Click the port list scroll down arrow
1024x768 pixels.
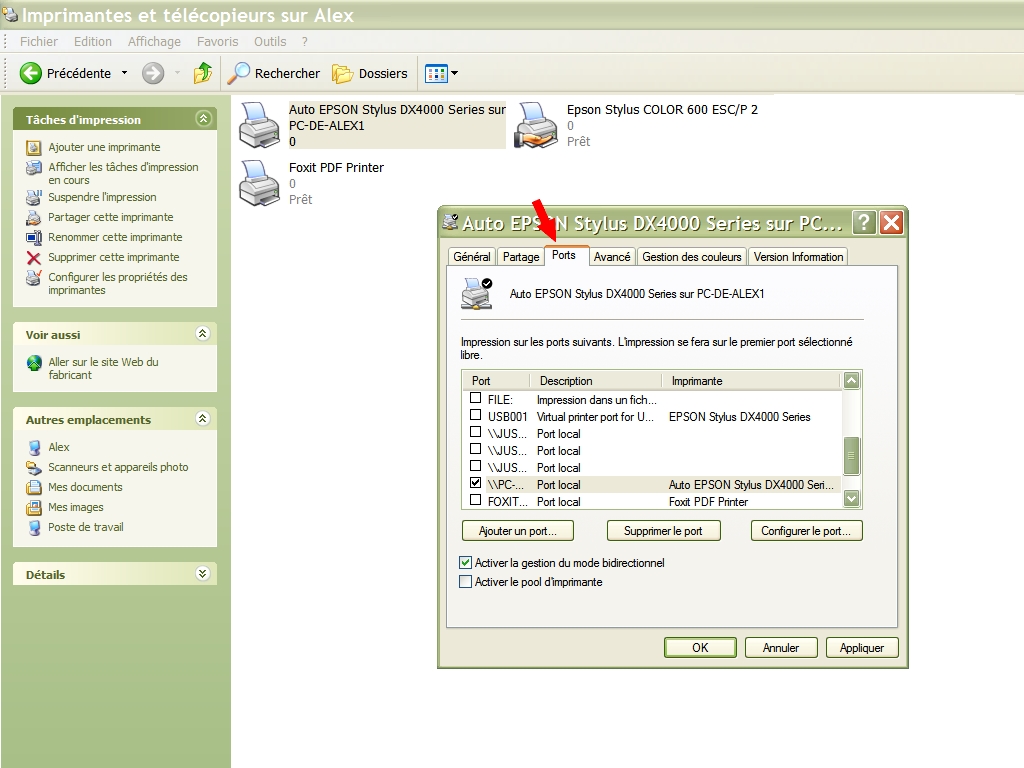coord(851,499)
